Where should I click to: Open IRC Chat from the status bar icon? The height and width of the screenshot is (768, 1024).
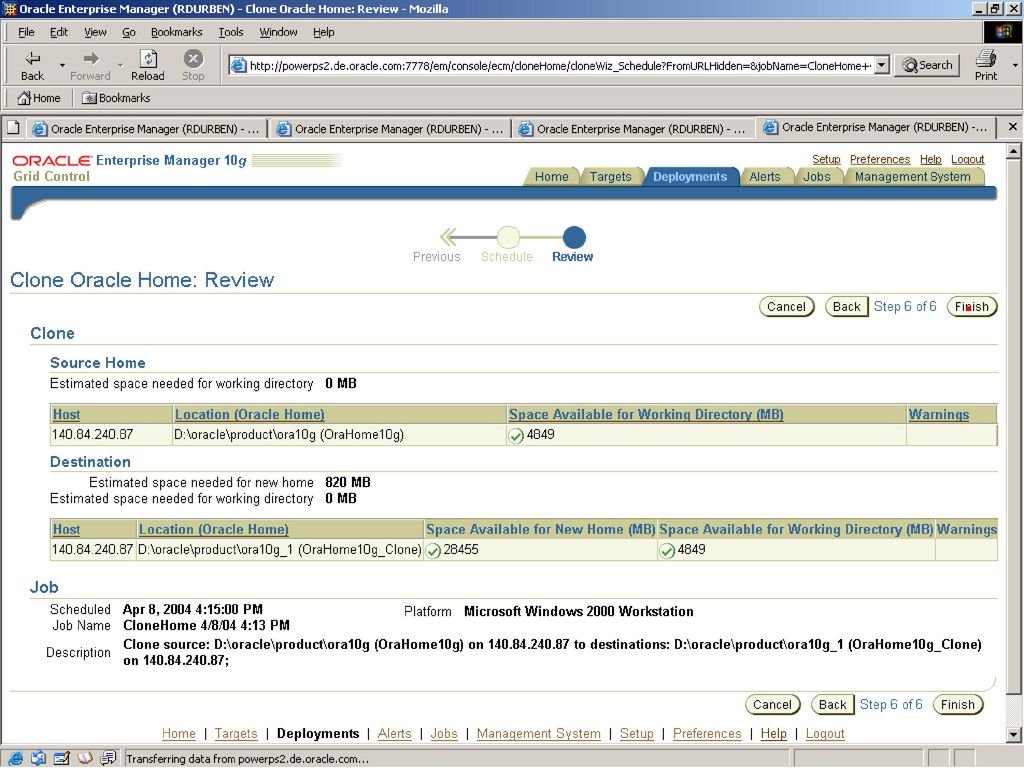(108, 758)
